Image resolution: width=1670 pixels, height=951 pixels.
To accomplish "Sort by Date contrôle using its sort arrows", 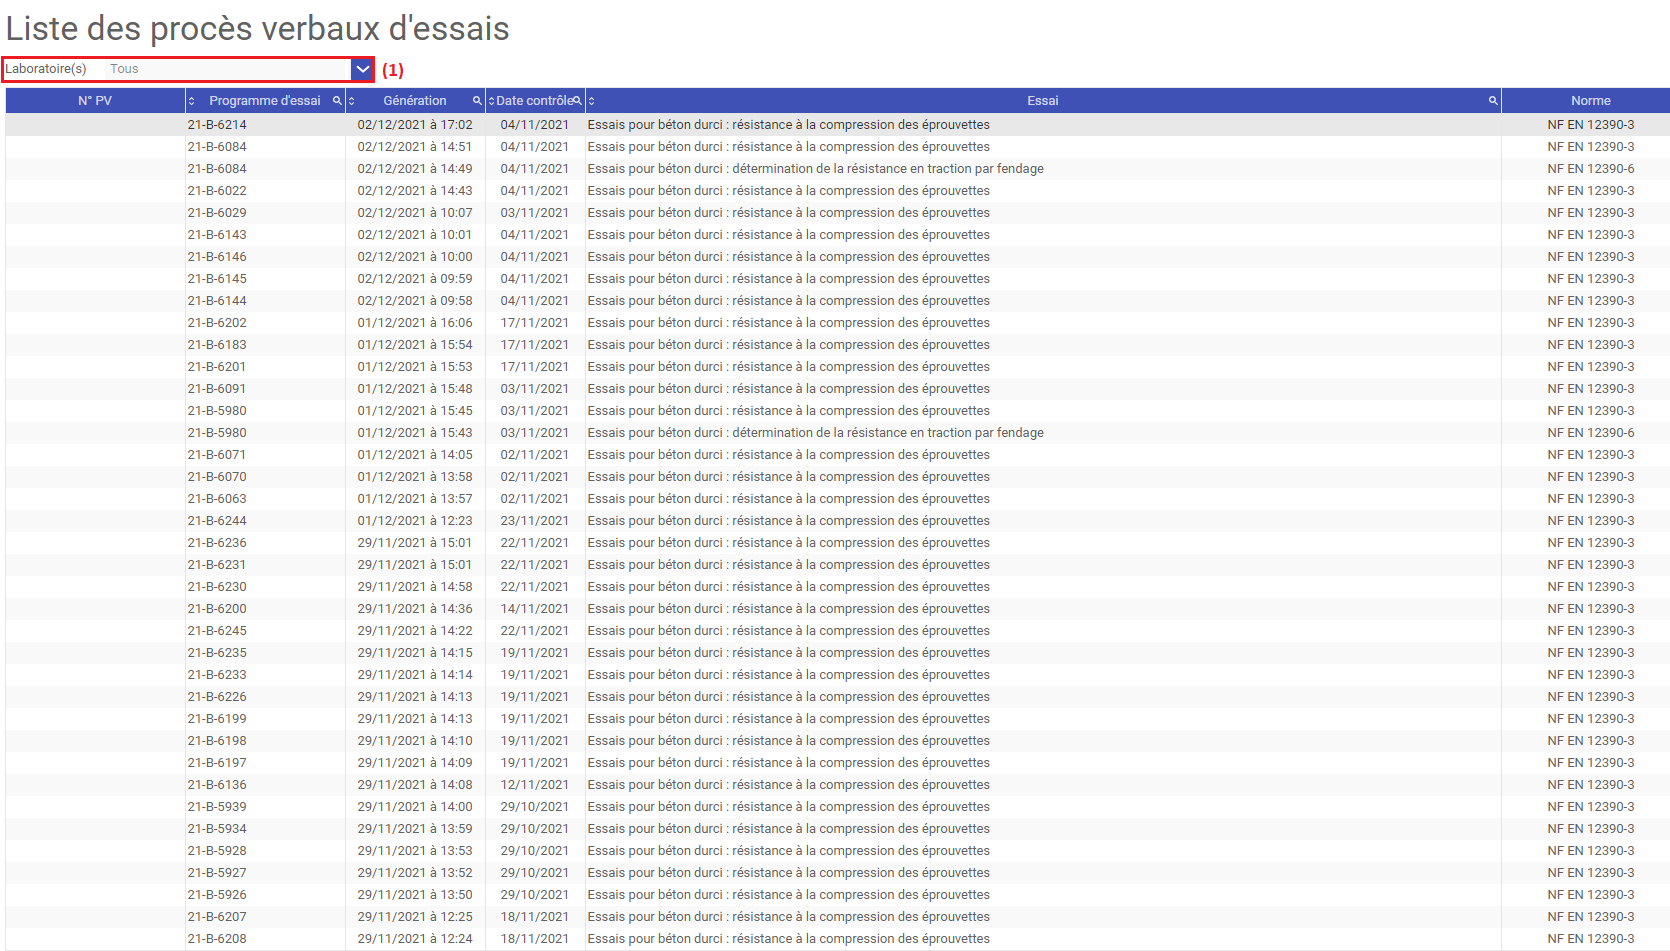I will [x=491, y=101].
